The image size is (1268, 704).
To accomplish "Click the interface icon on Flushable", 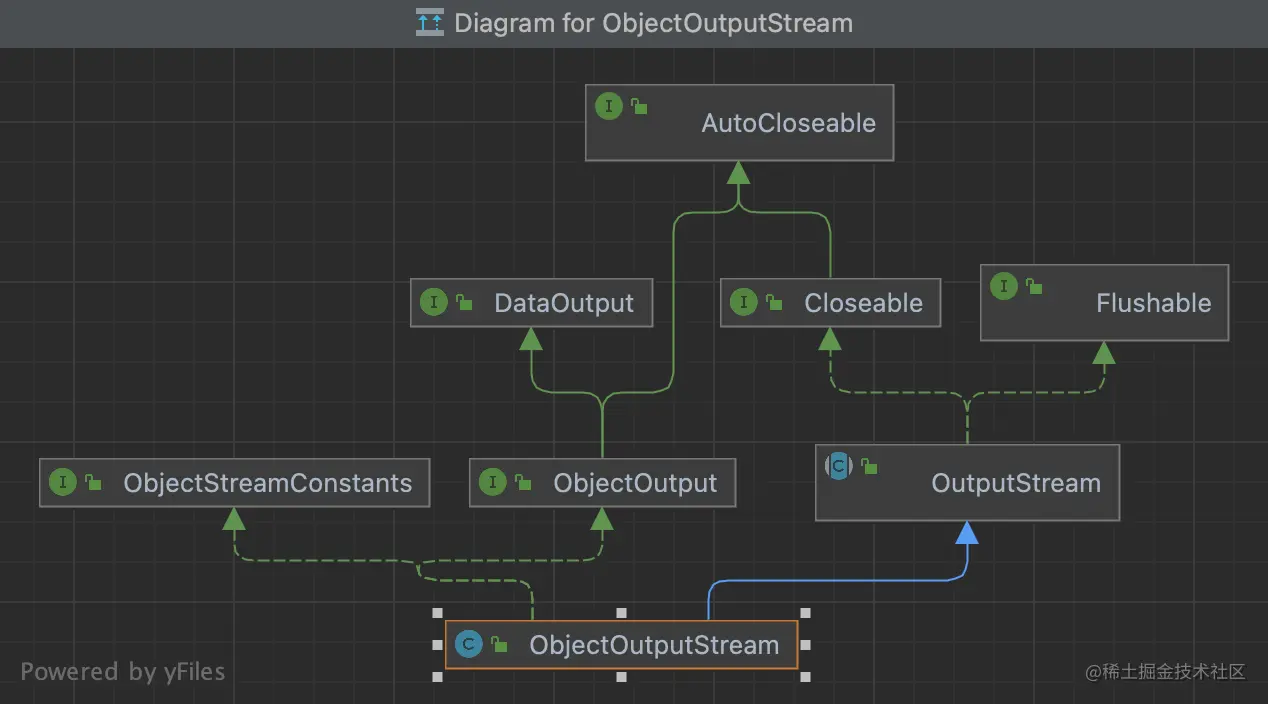I will pyautogui.click(x=1003, y=287).
